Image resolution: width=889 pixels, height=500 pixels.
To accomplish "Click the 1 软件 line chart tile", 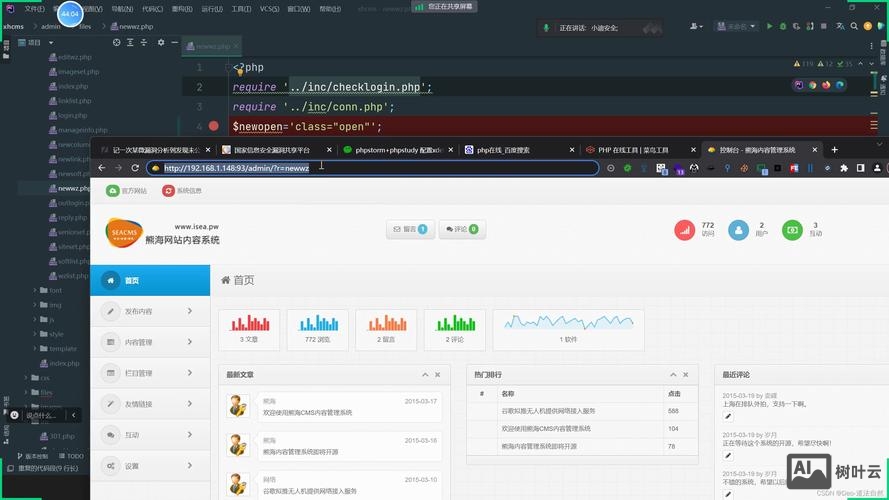I will click(x=568, y=329).
